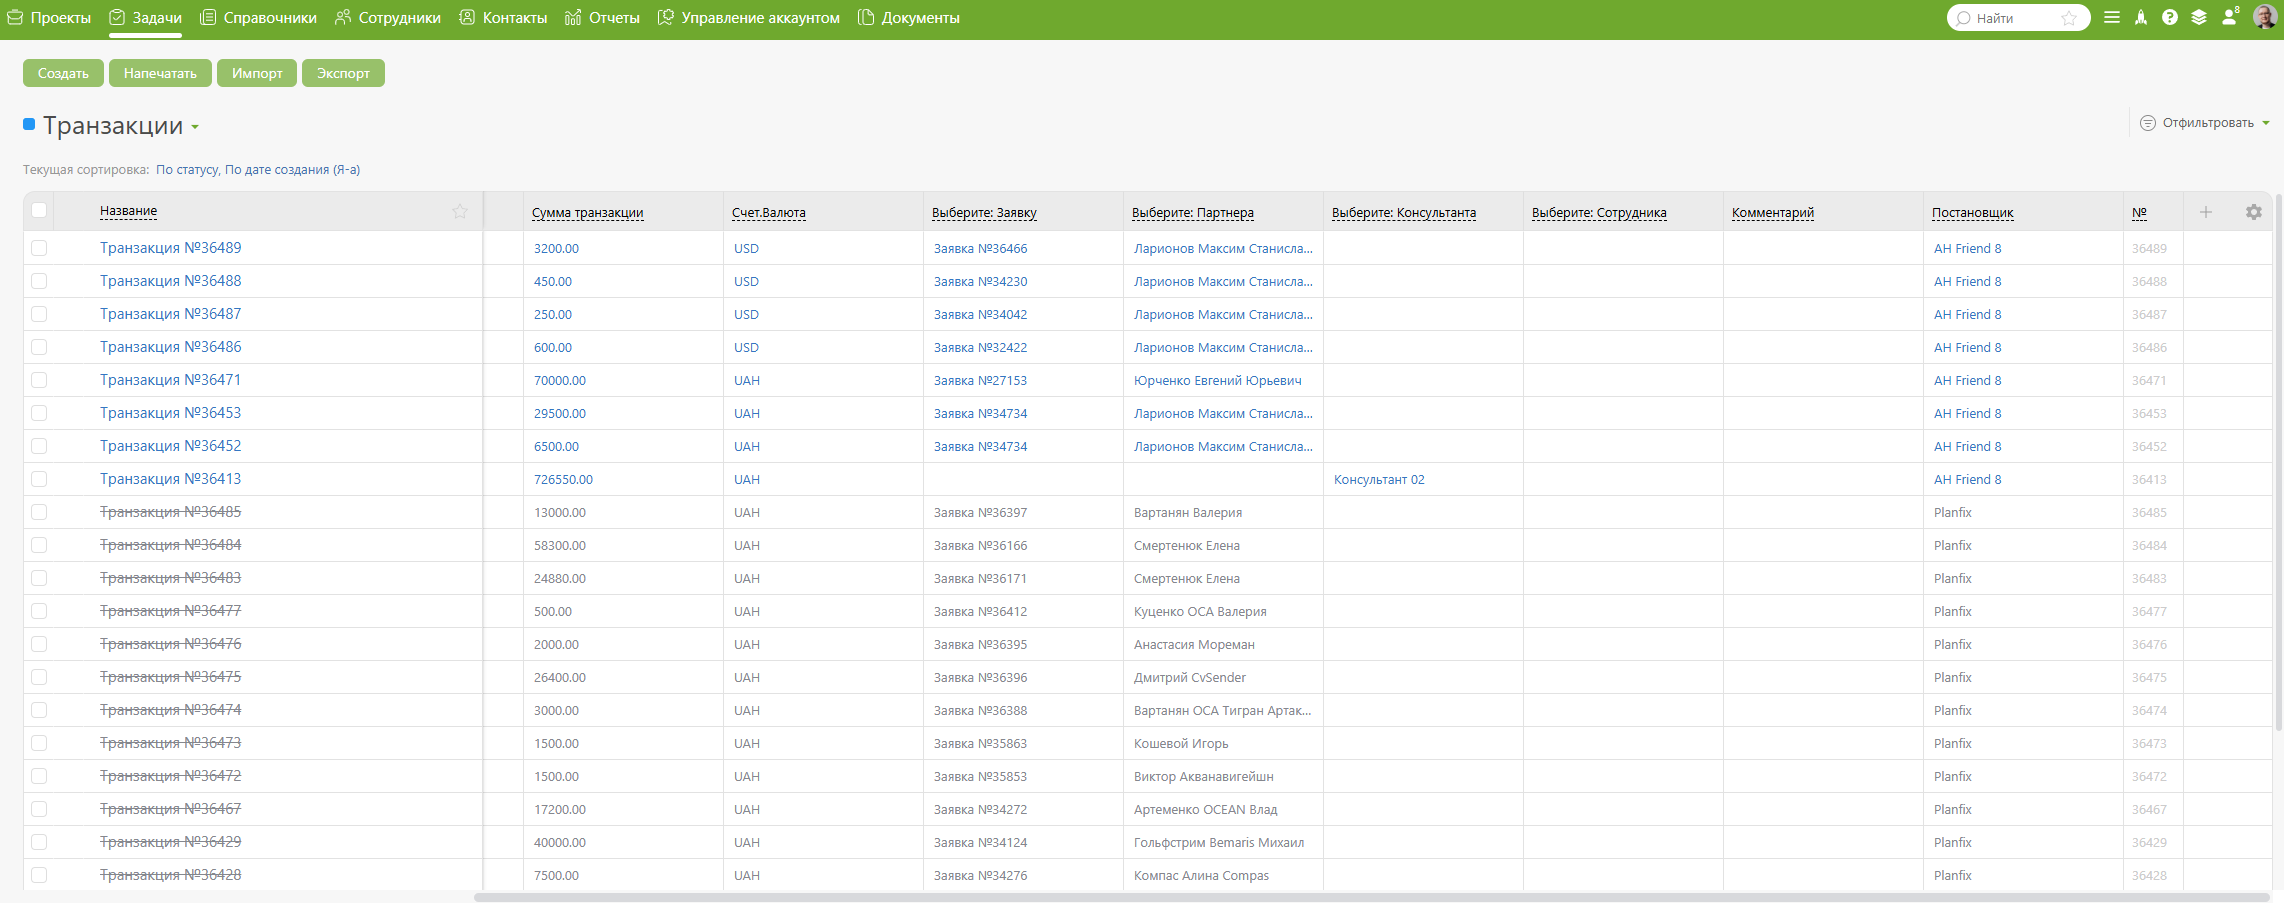Click sort link По статусу

(x=187, y=169)
